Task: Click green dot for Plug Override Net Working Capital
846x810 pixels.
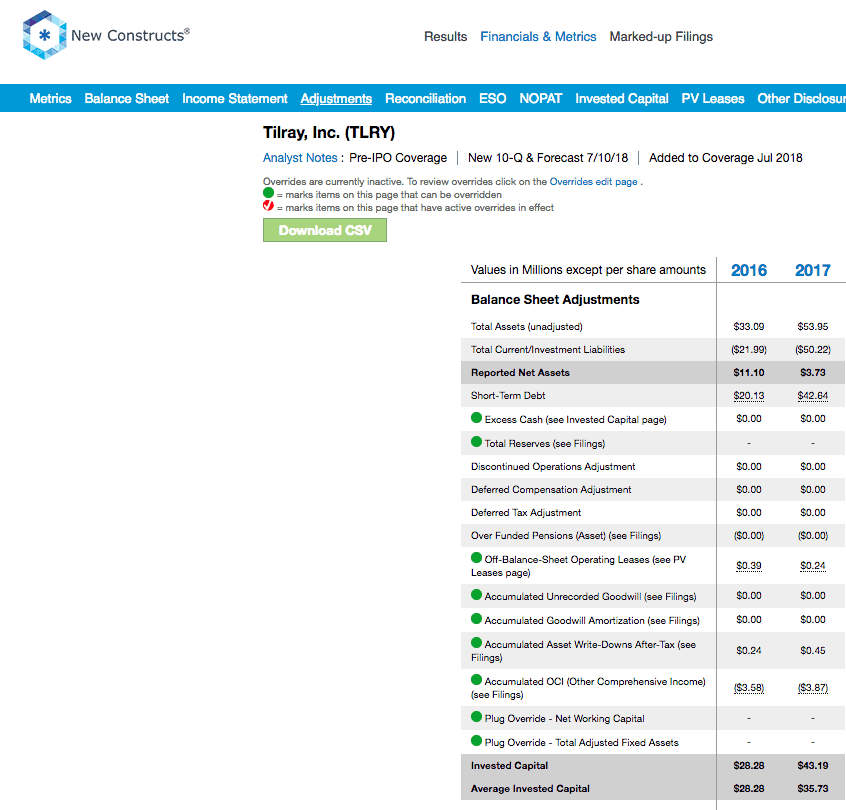Action: pyautogui.click(x=476, y=717)
